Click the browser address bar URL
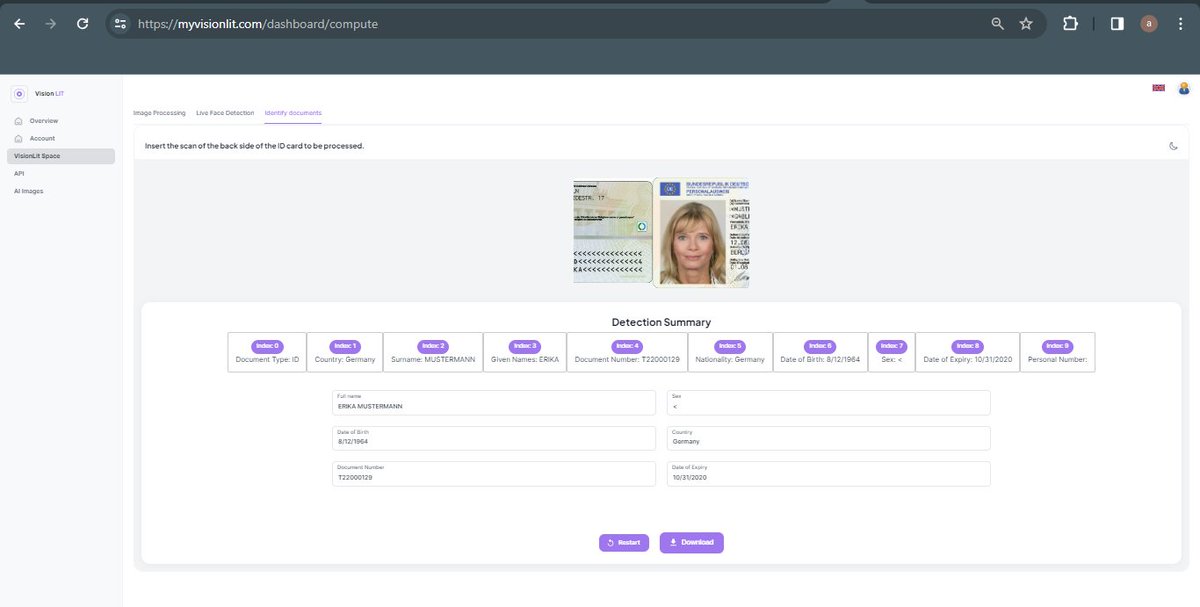This screenshot has height=607, width=1200. (x=258, y=23)
